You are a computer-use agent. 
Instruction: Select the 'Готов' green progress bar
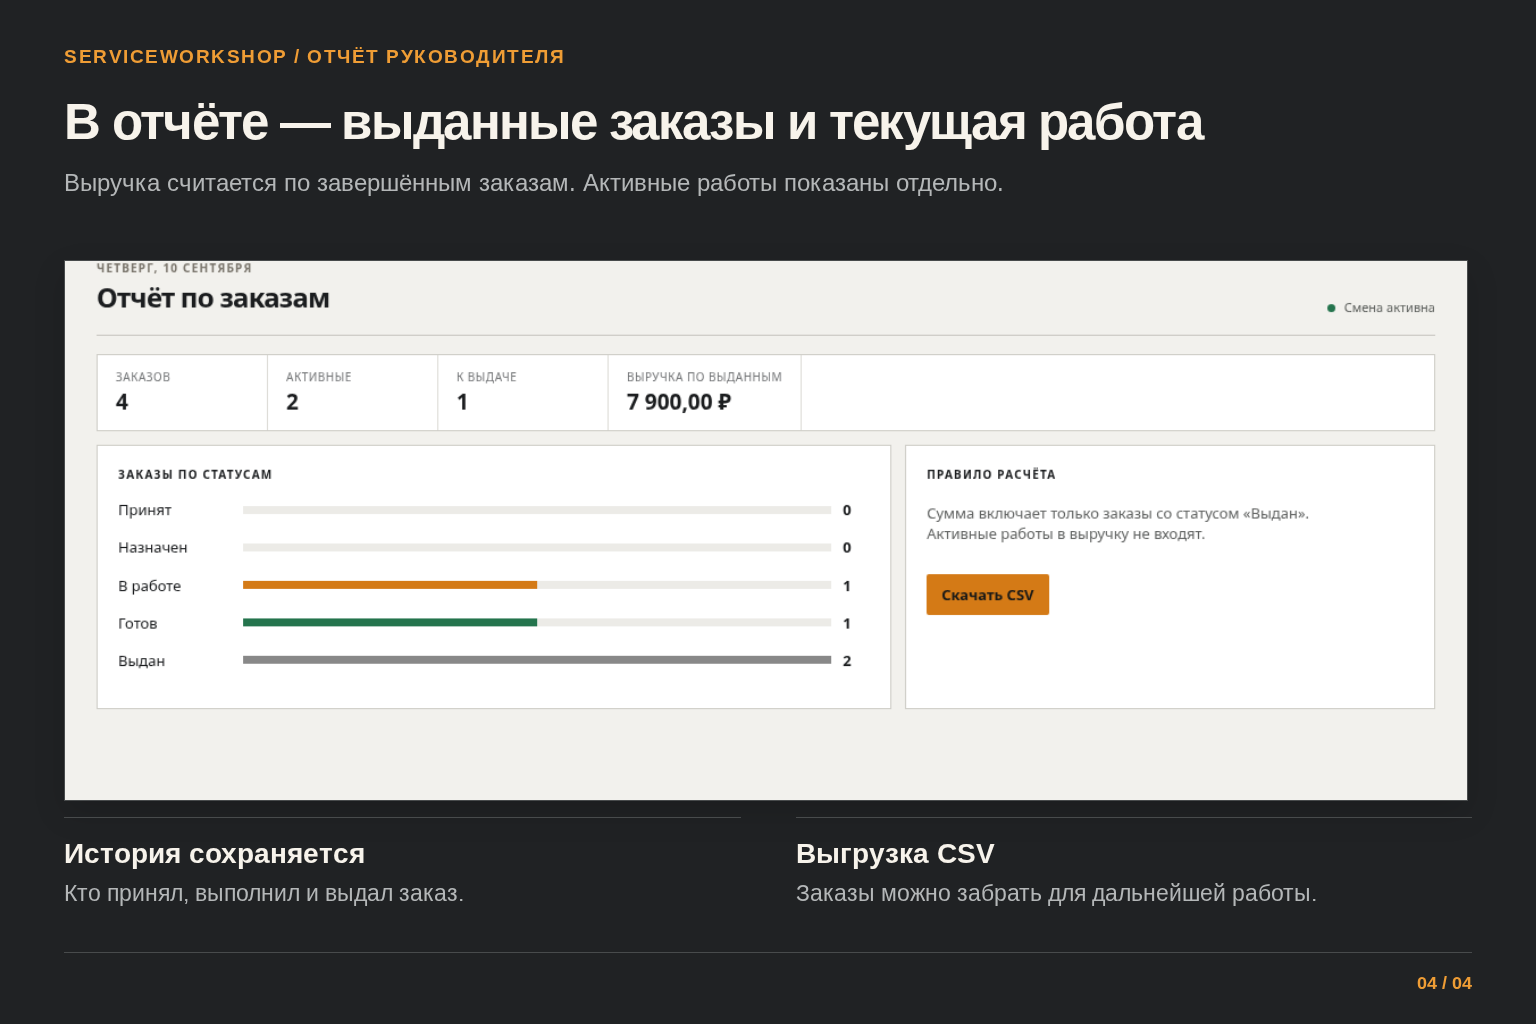[x=537, y=623]
